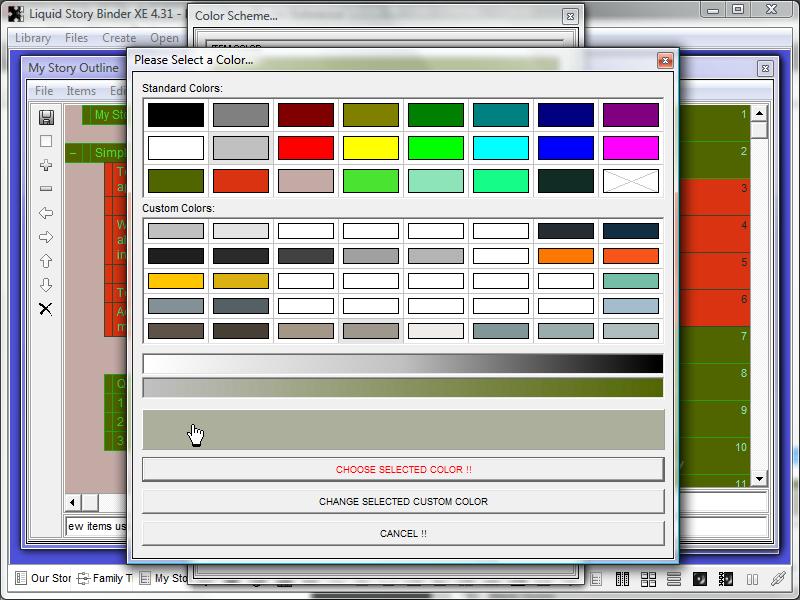Open the Create menu
Viewport: 800px width, 600px height.
(x=119, y=38)
